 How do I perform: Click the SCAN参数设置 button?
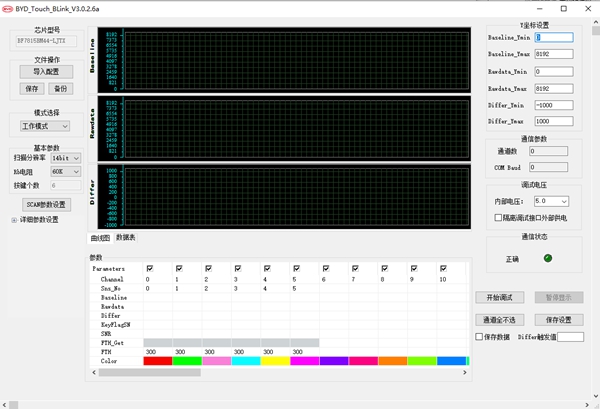pos(46,204)
